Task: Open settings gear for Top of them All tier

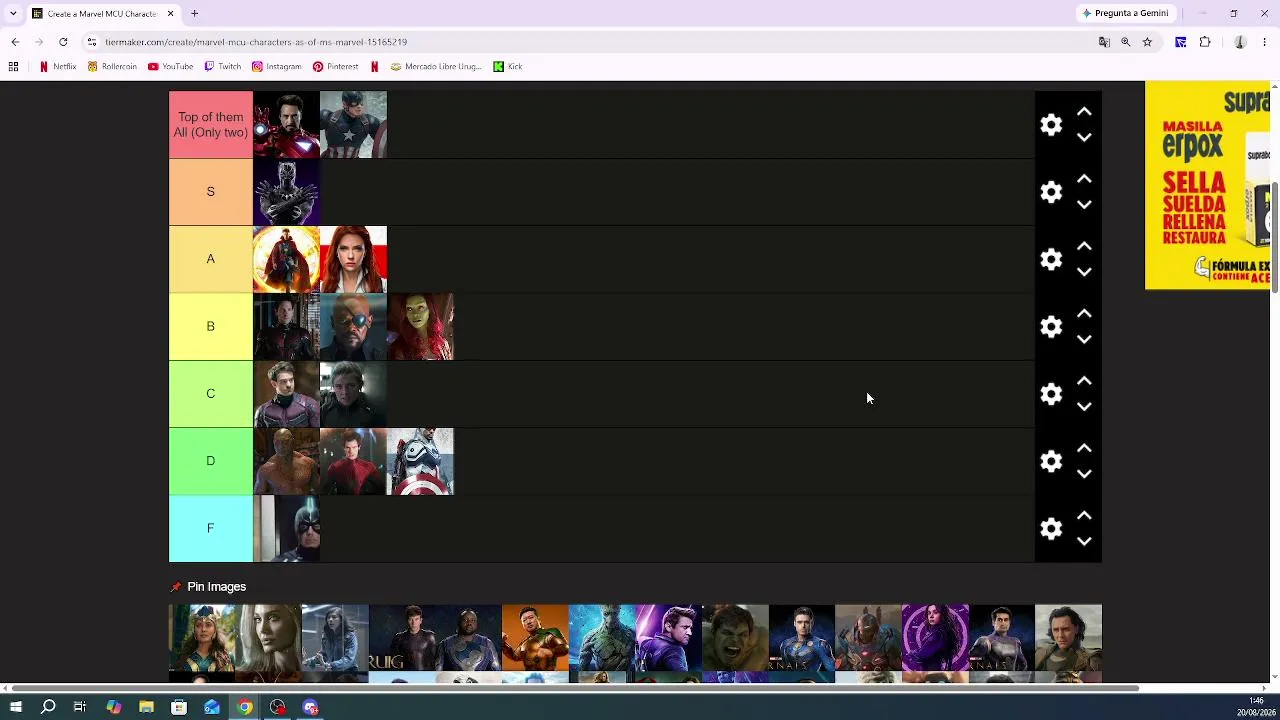Action: tap(1051, 125)
